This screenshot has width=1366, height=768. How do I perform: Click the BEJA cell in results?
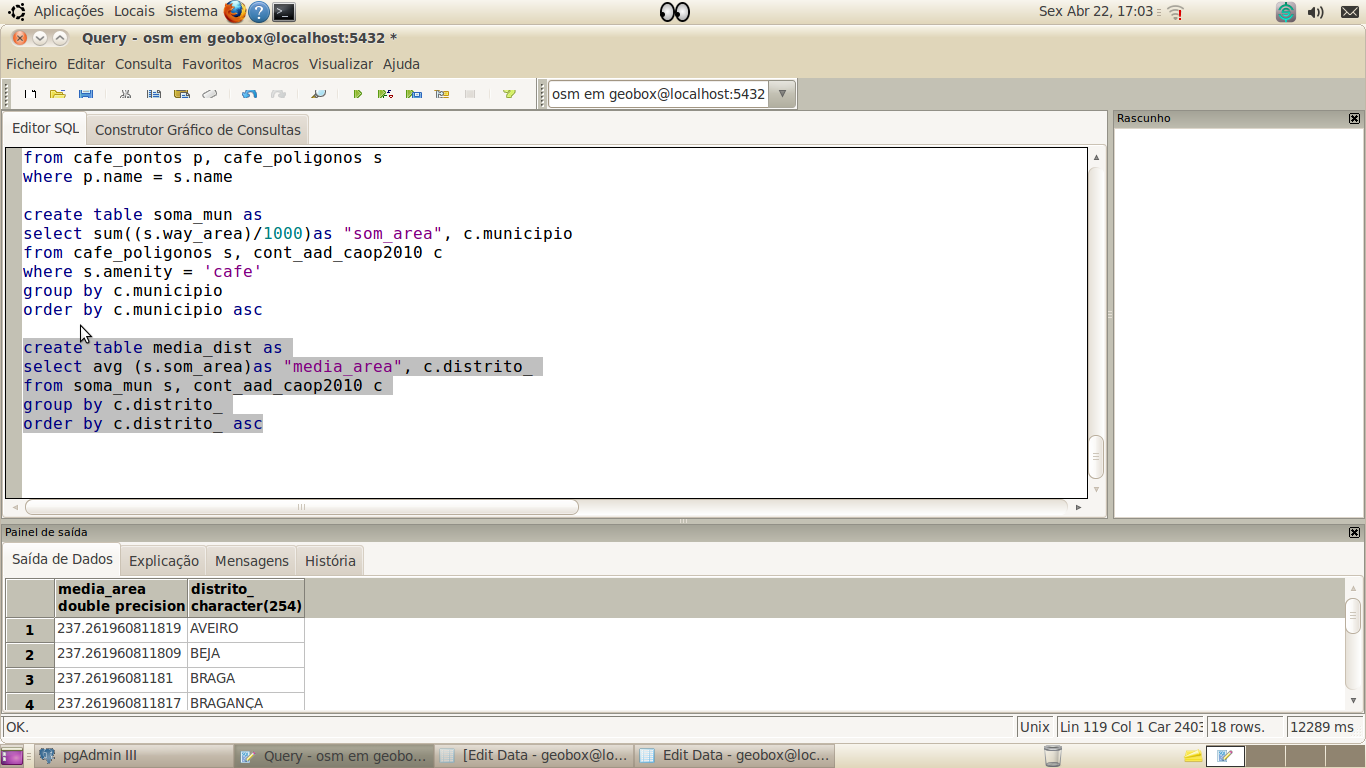click(x=246, y=654)
